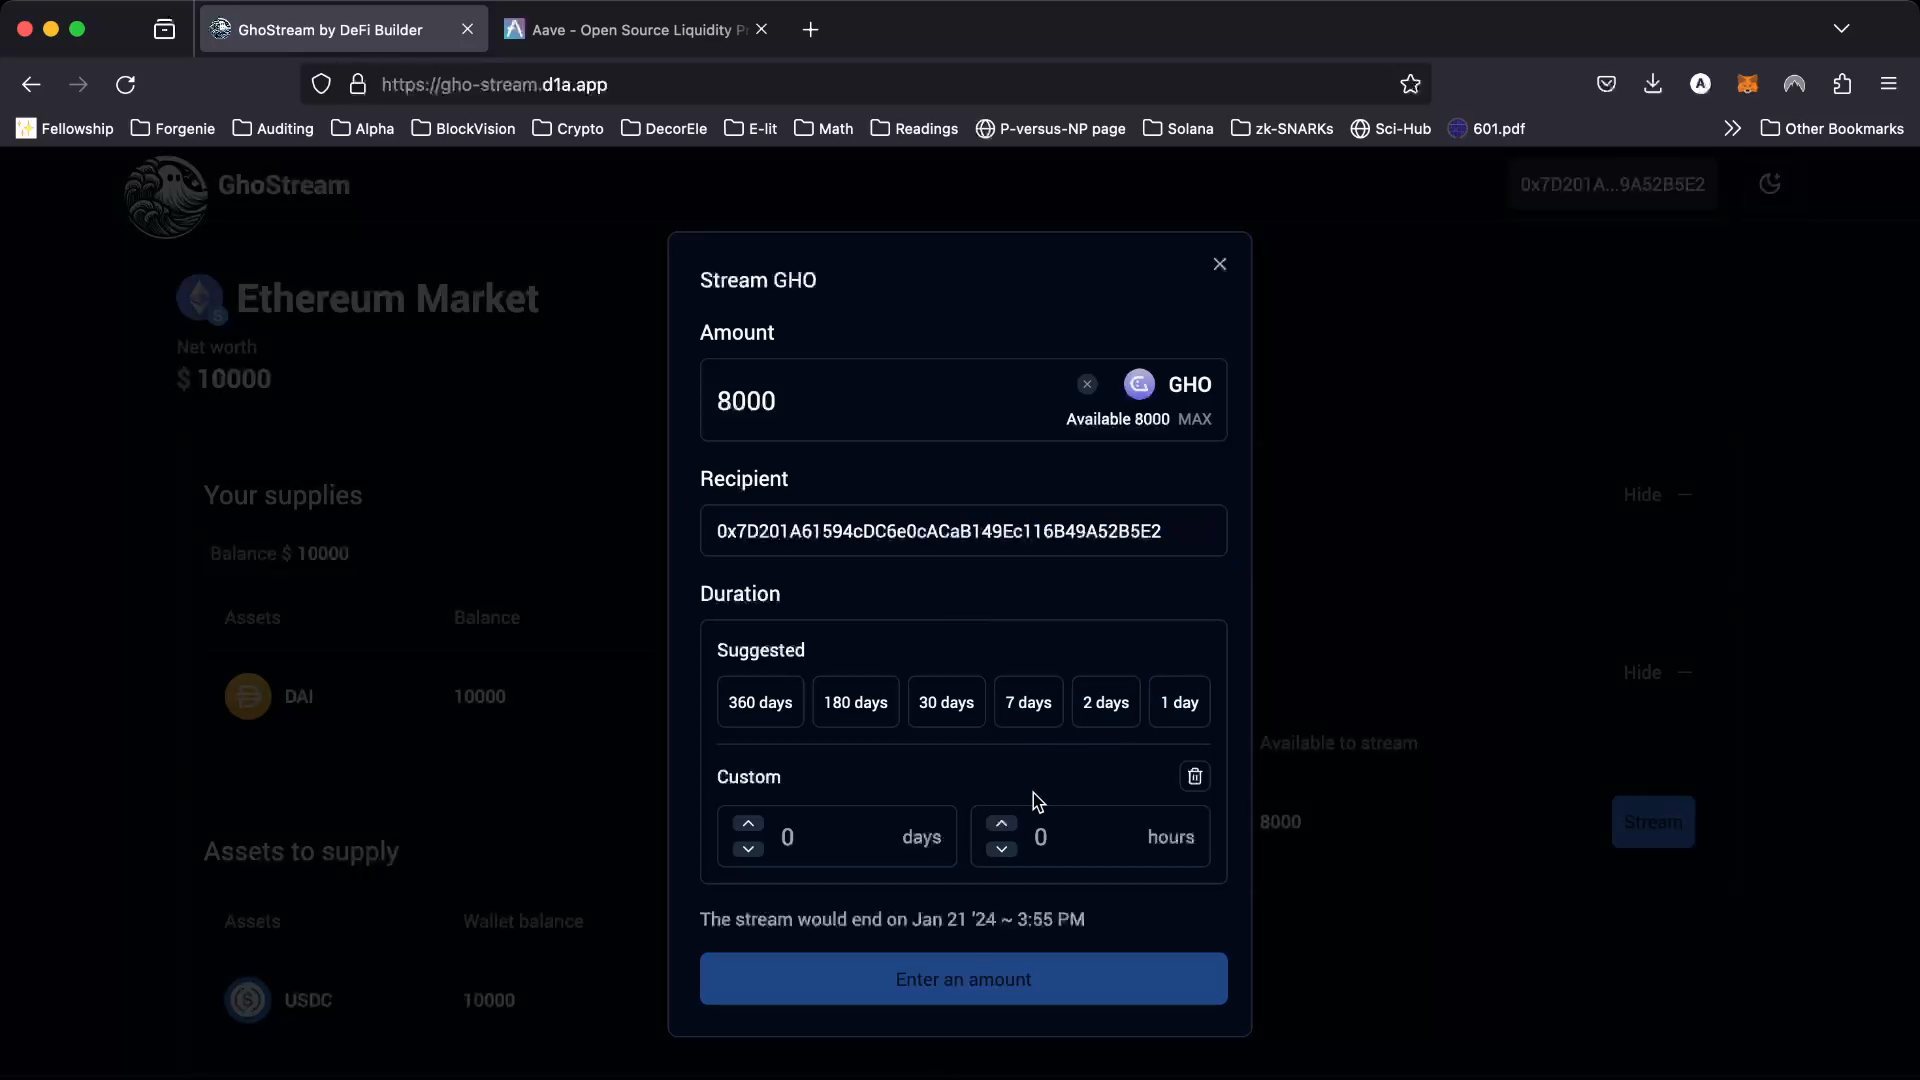1920x1080 pixels.
Task: Open the Firefox application menu
Action: pos(1888,85)
